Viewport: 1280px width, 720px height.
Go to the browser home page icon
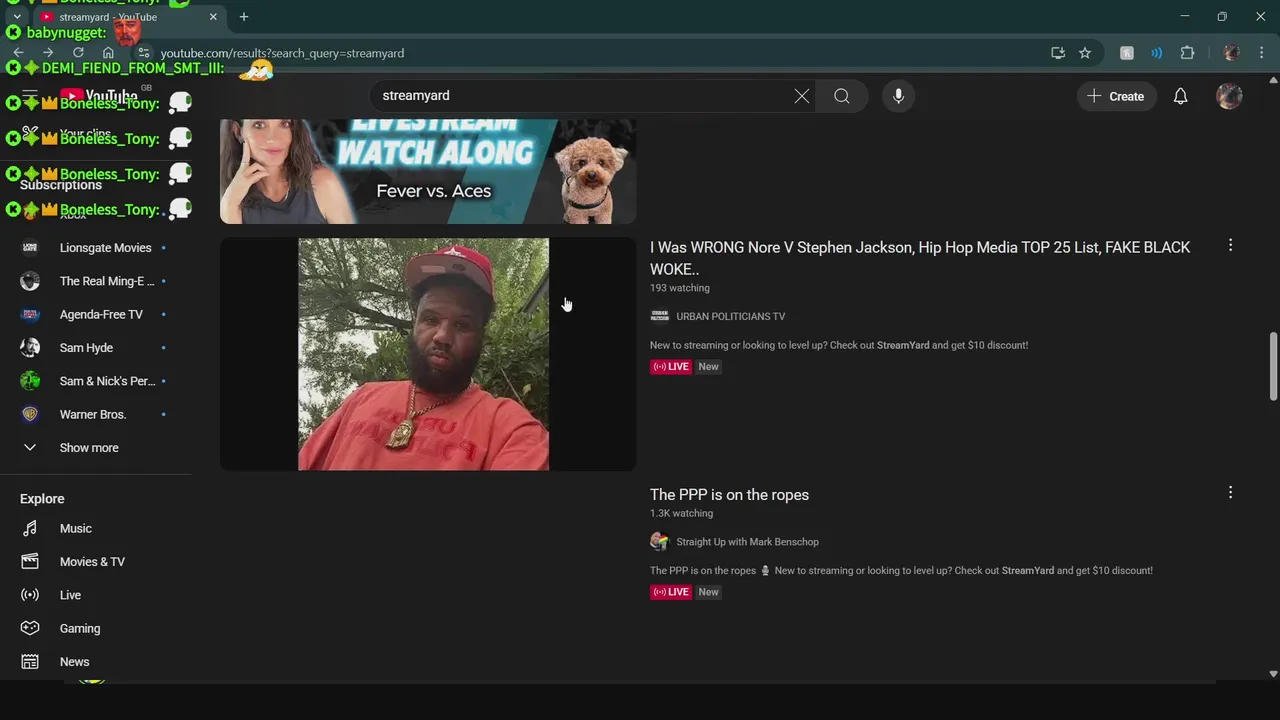click(108, 53)
